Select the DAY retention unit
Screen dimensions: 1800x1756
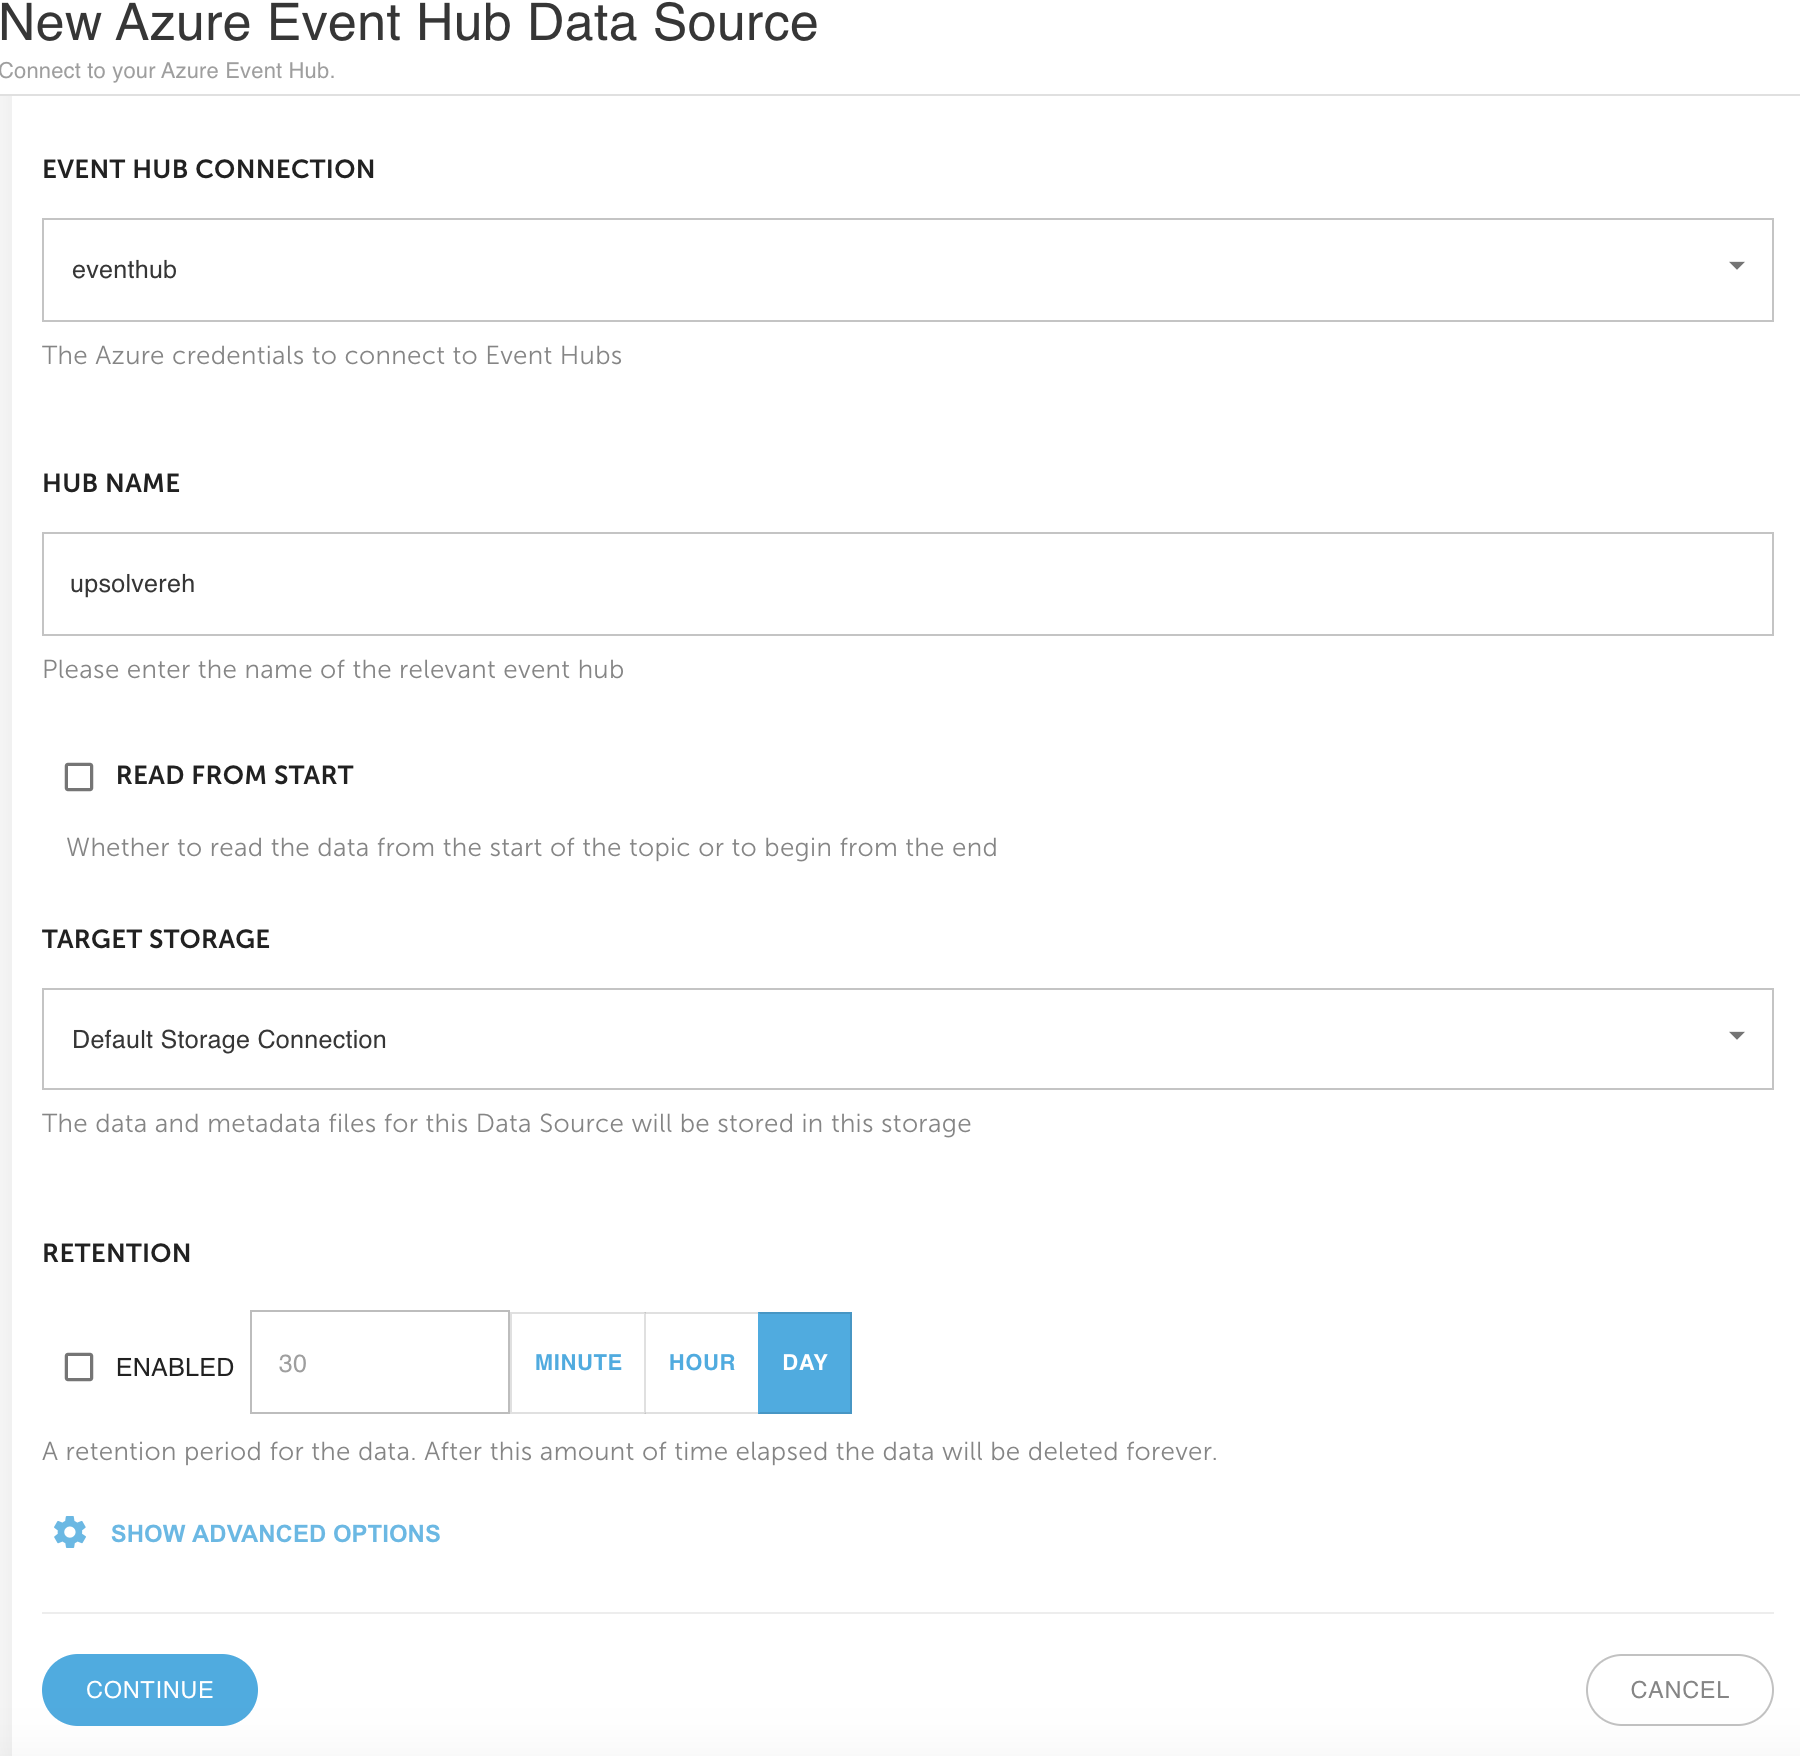[805, 1362]
